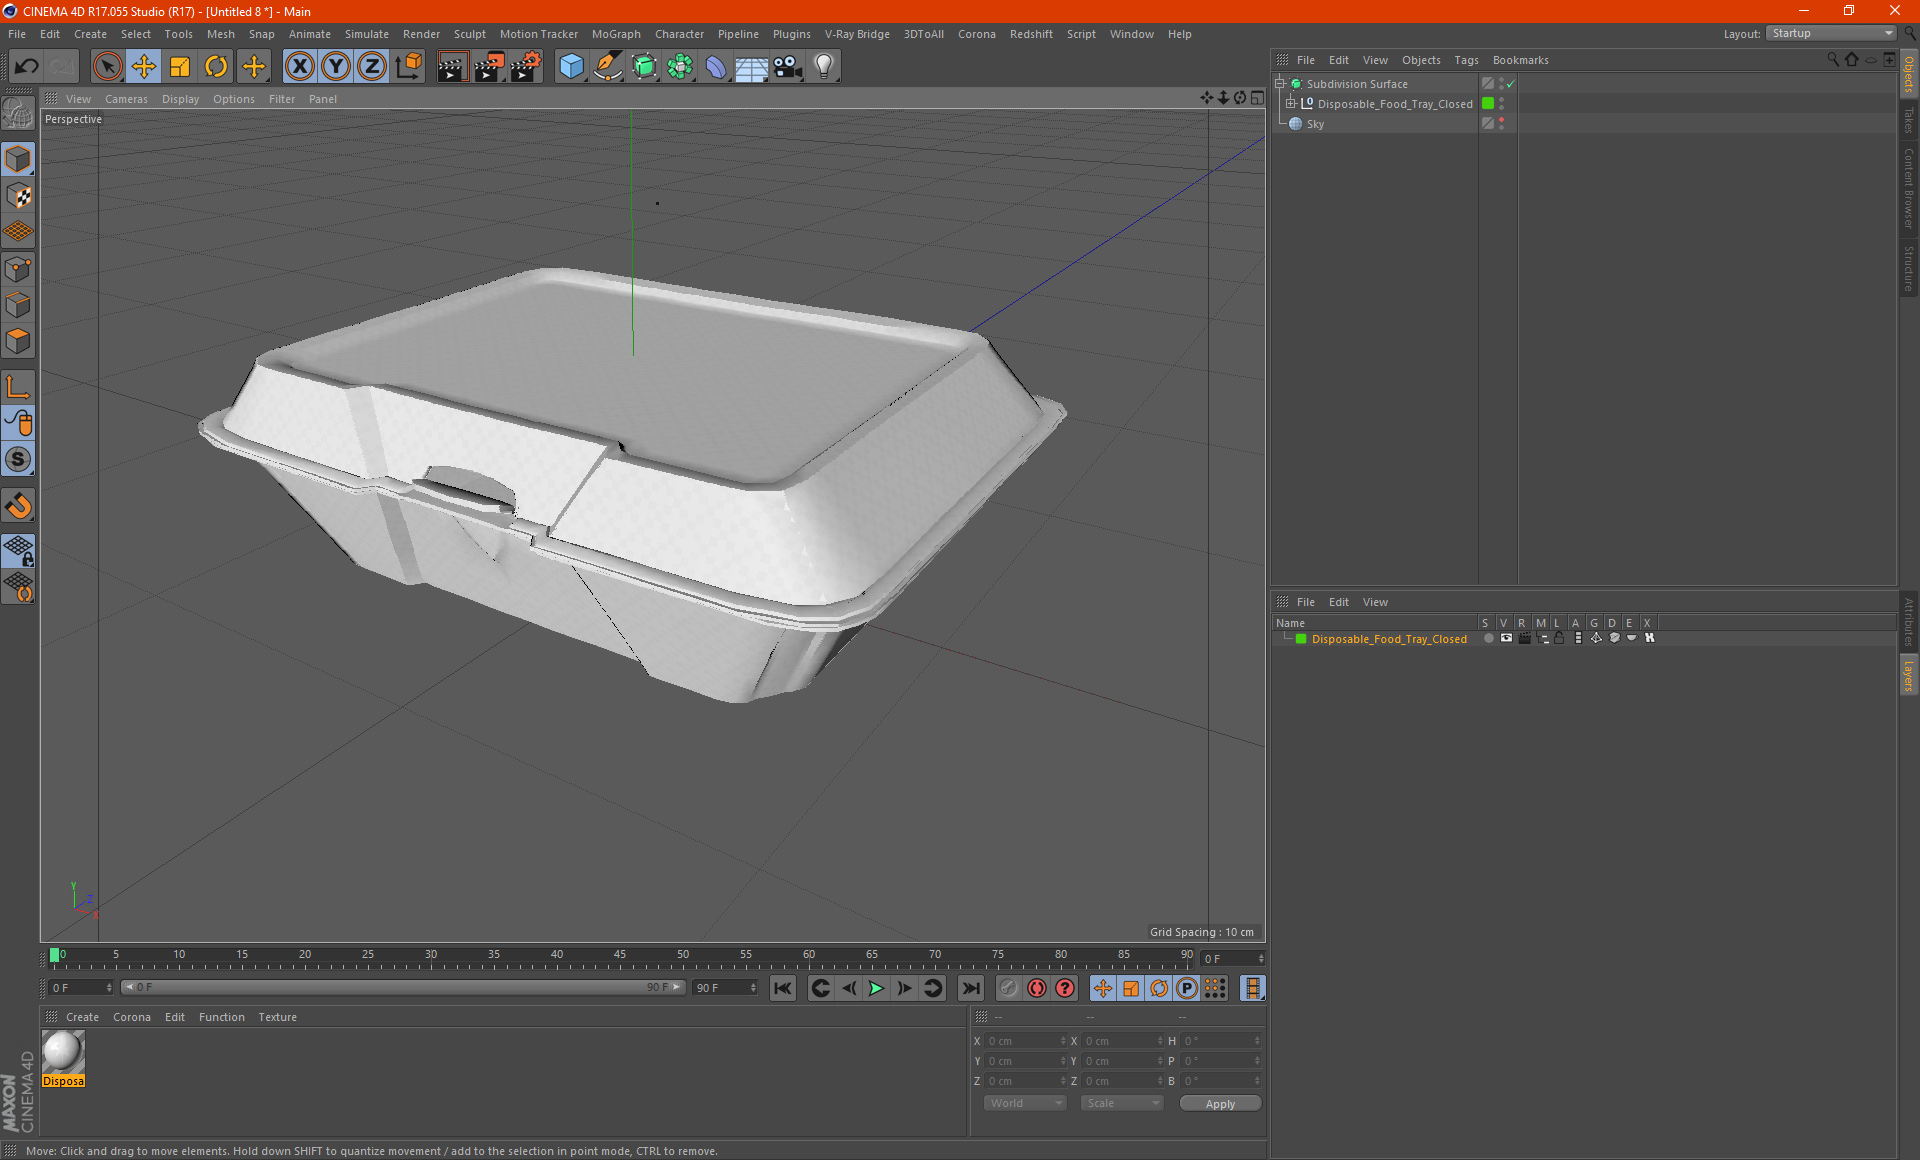Open the Content Browser side tab
The image size is (1920, 1160).
point(1908,188)
